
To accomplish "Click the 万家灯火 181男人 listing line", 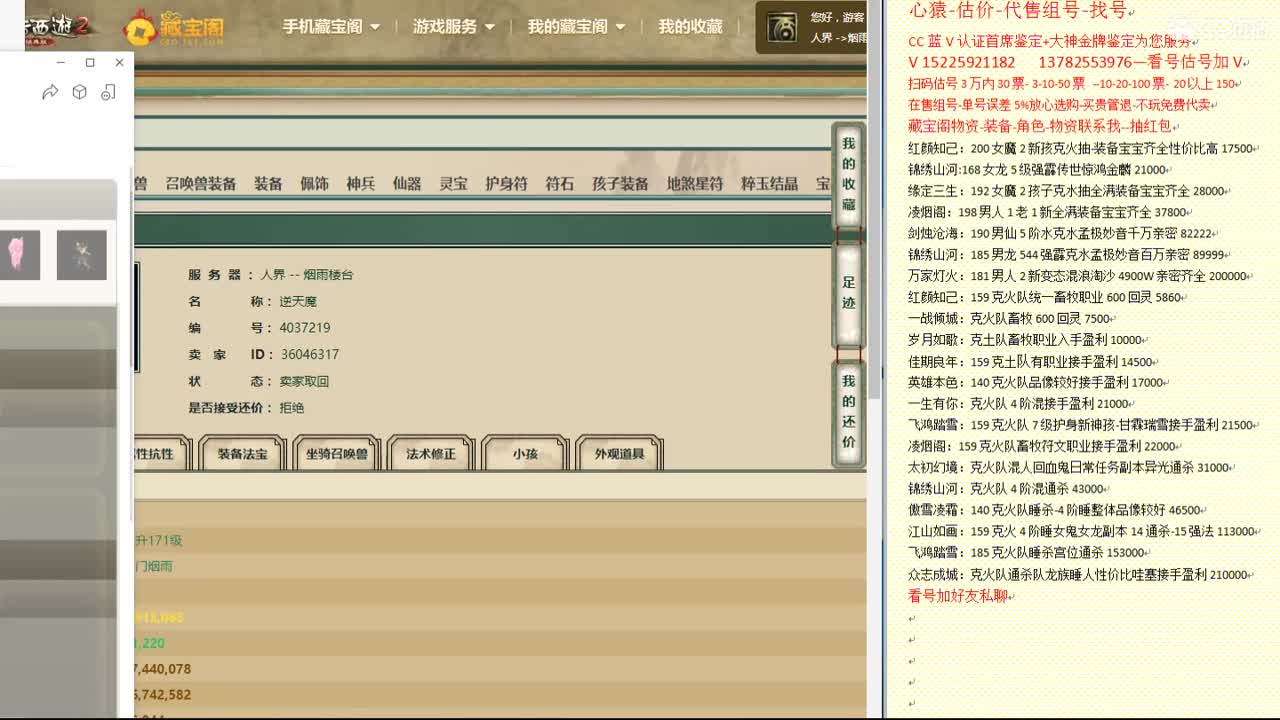I will click(x=1077, y=276).
